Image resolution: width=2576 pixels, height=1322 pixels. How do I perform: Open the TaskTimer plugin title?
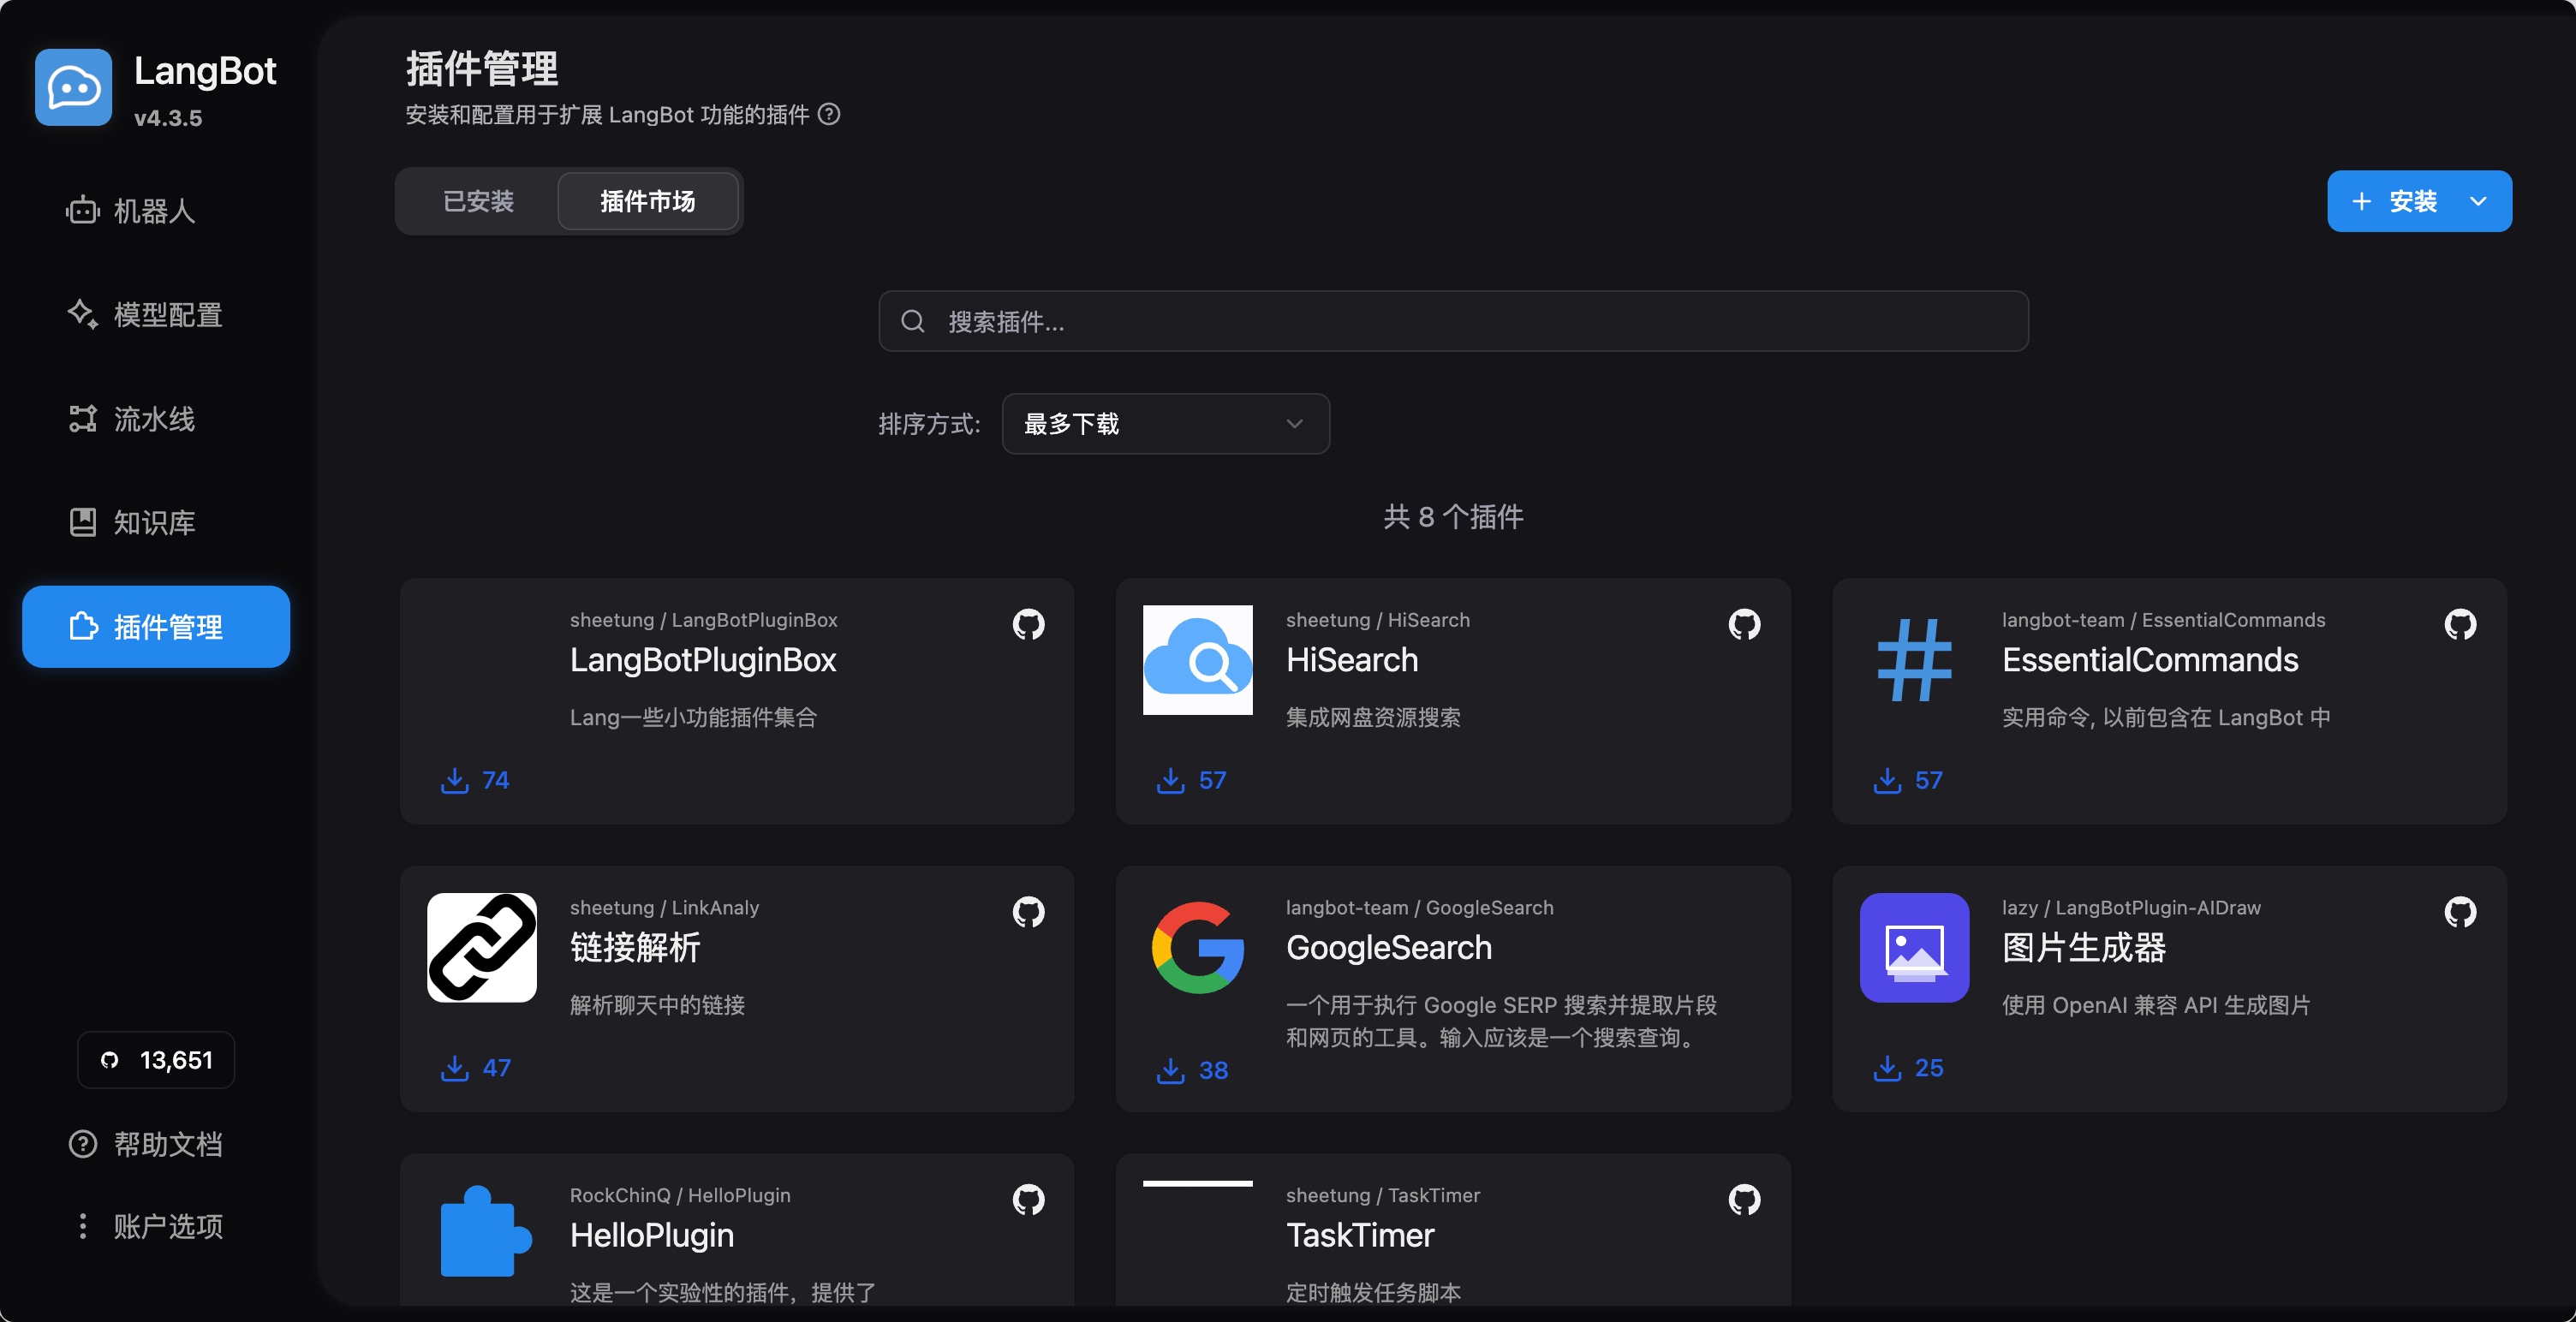[x=1360, y=1235]
